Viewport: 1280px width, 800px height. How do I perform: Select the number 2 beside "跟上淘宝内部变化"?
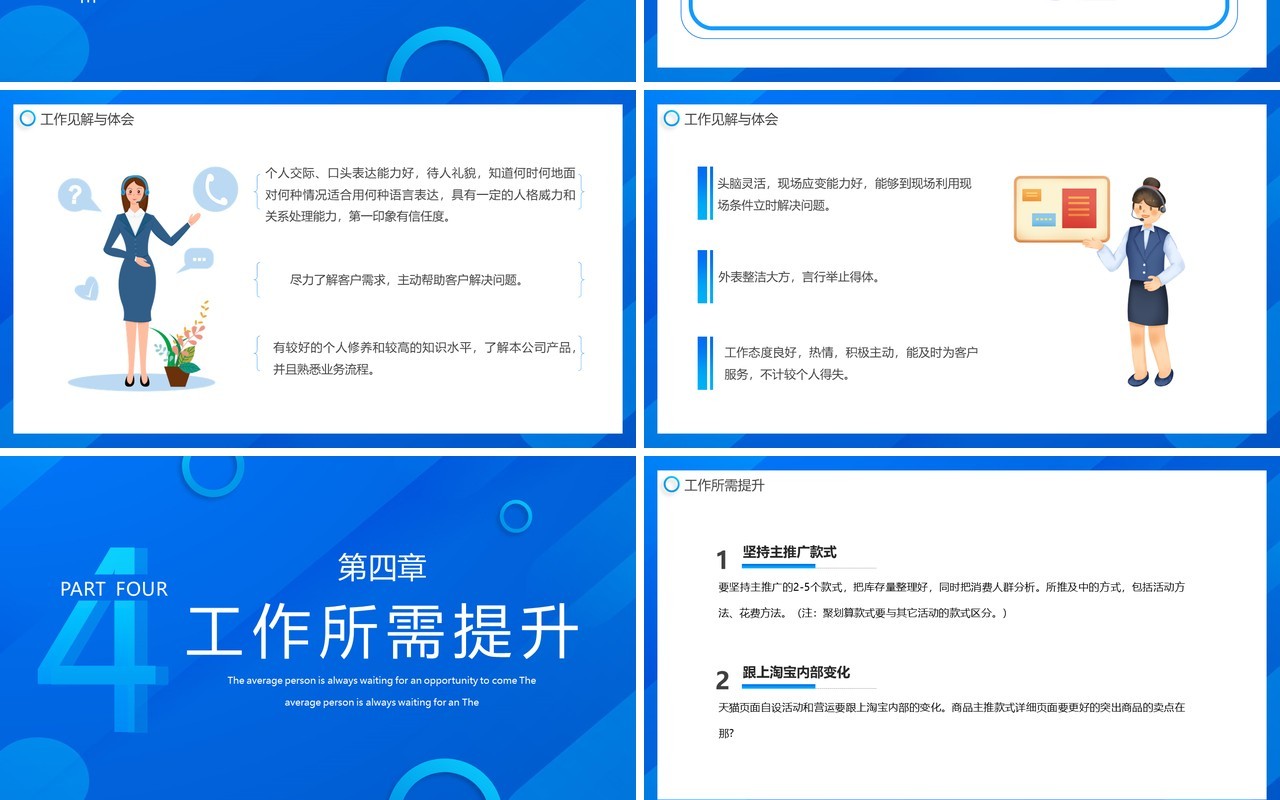point(722,681)
